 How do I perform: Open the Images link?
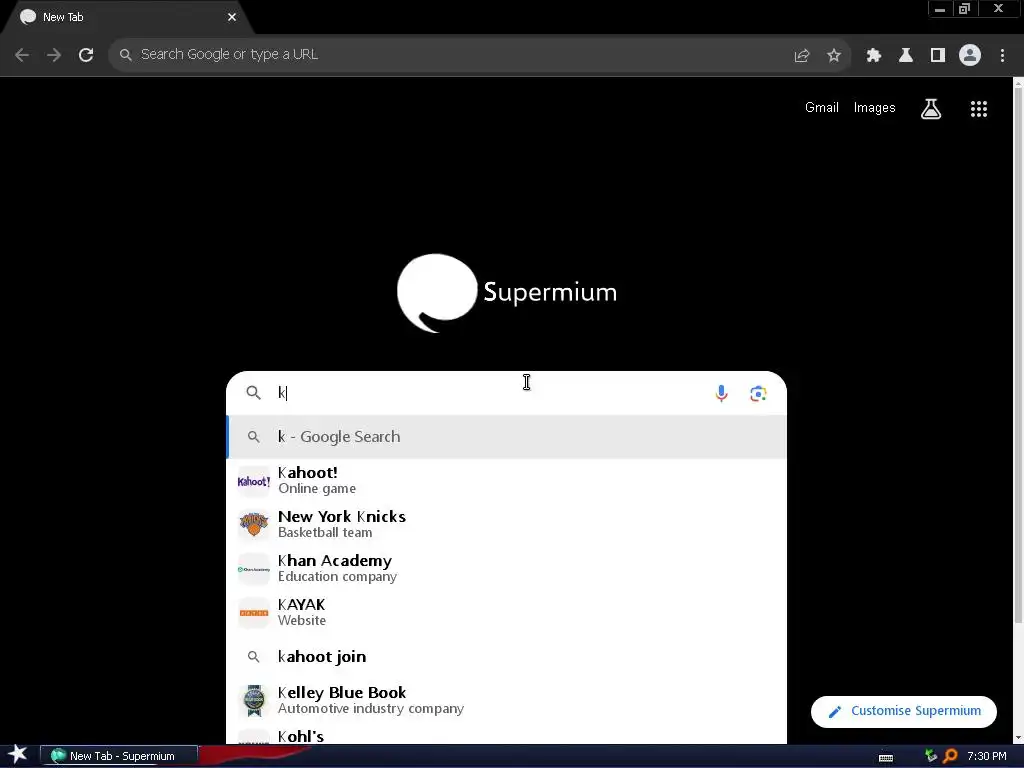click(874, 108)
